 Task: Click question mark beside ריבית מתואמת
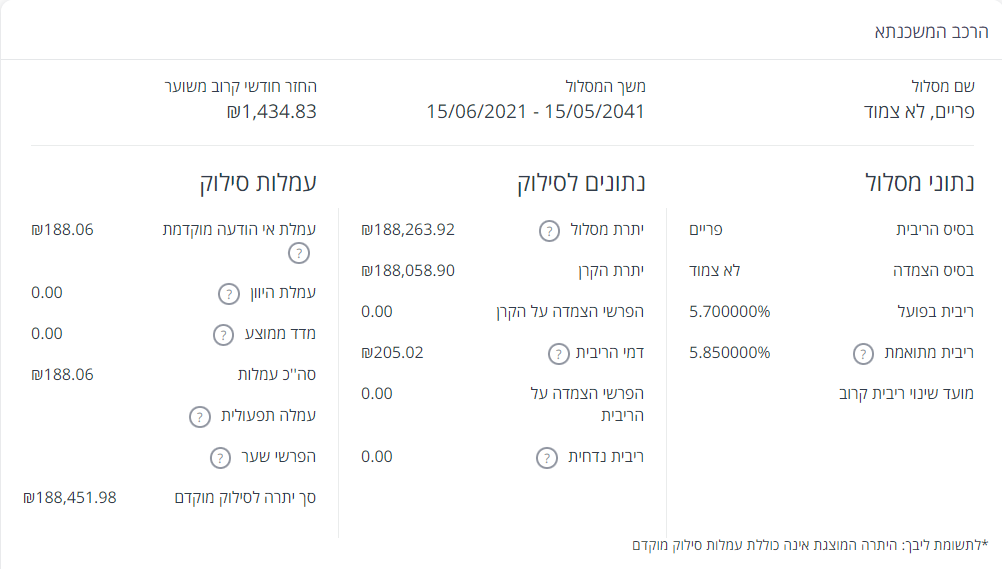click(x=862, y=354)
